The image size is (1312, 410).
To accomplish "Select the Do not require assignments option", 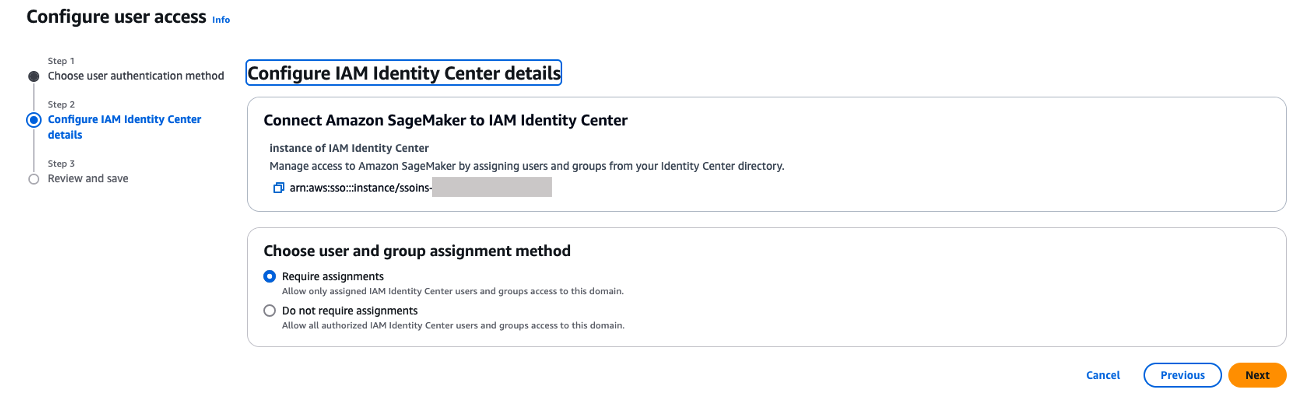I will pos(269,311).
